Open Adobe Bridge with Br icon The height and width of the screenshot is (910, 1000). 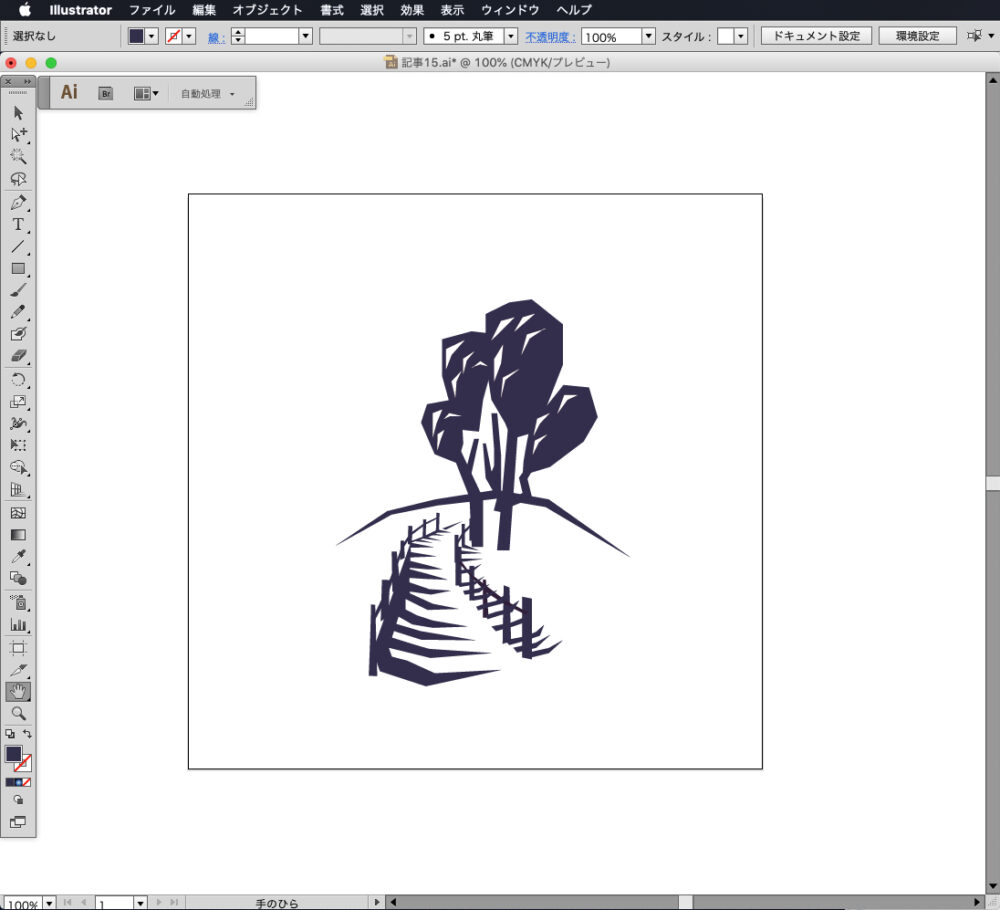point(105,93)
